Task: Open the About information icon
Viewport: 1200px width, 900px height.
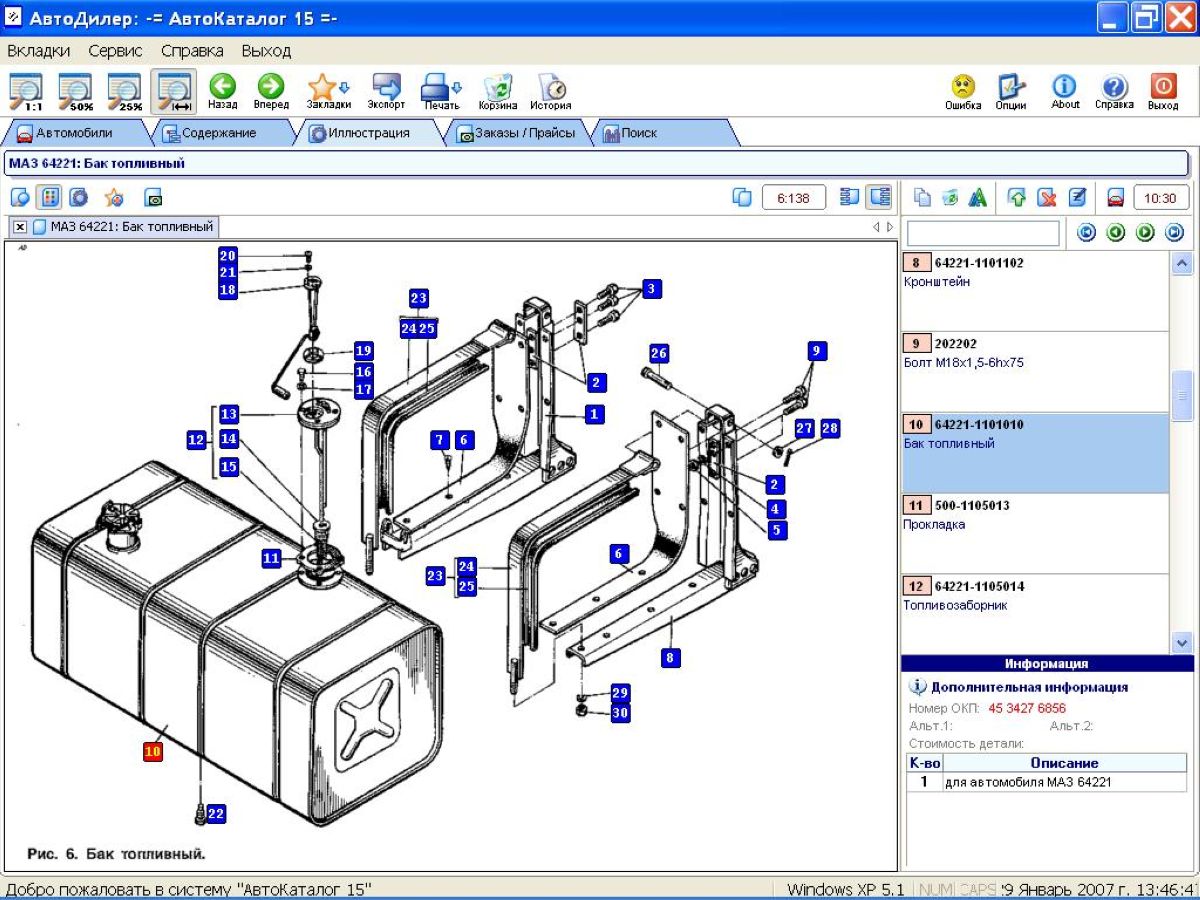Action: [x=1065, y=91]
